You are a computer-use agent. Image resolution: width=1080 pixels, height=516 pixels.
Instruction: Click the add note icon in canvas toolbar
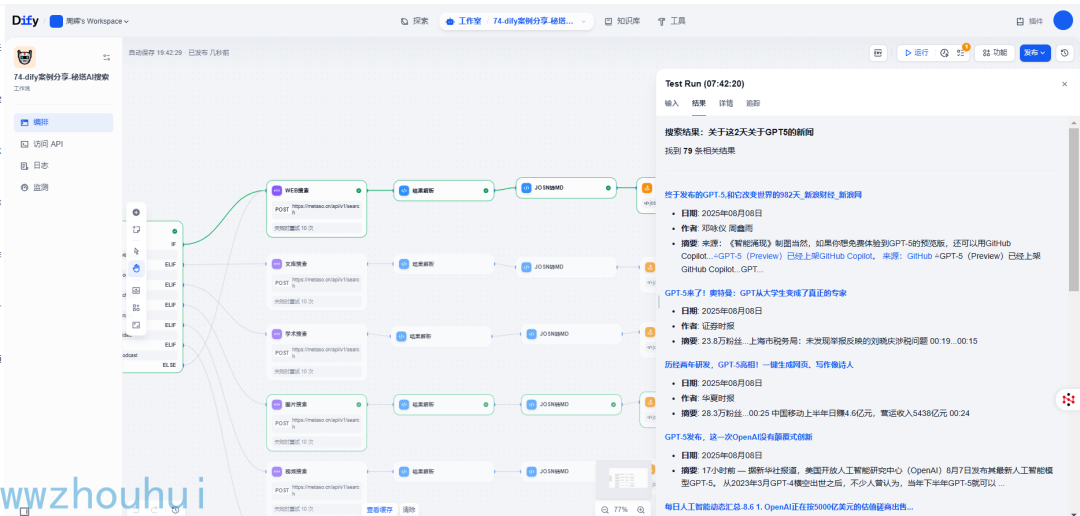[136, 230]
